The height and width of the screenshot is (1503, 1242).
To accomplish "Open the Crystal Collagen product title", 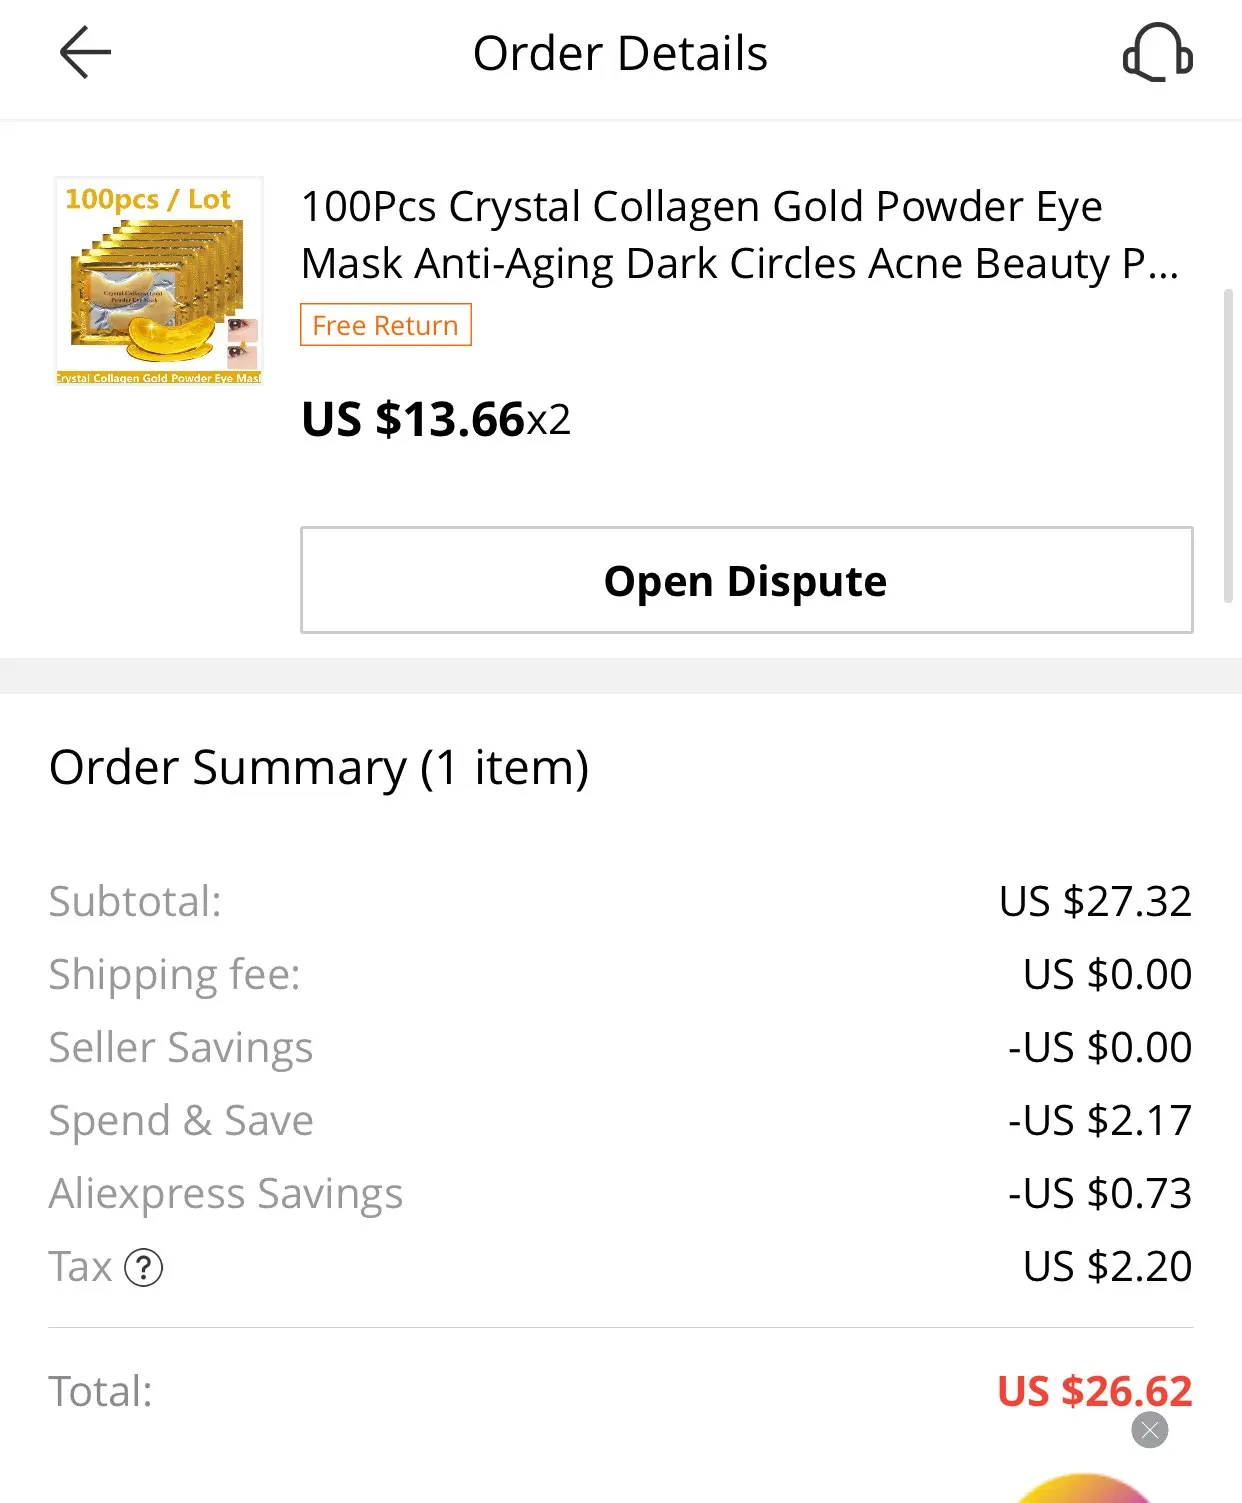I will [740, 235].
